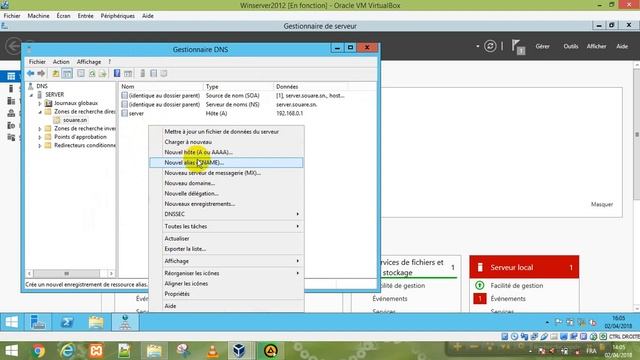Screen dimensions: 640x360
Task: Choose Nouvel alias (CNAME) menu entry
Action: point(226,162)
